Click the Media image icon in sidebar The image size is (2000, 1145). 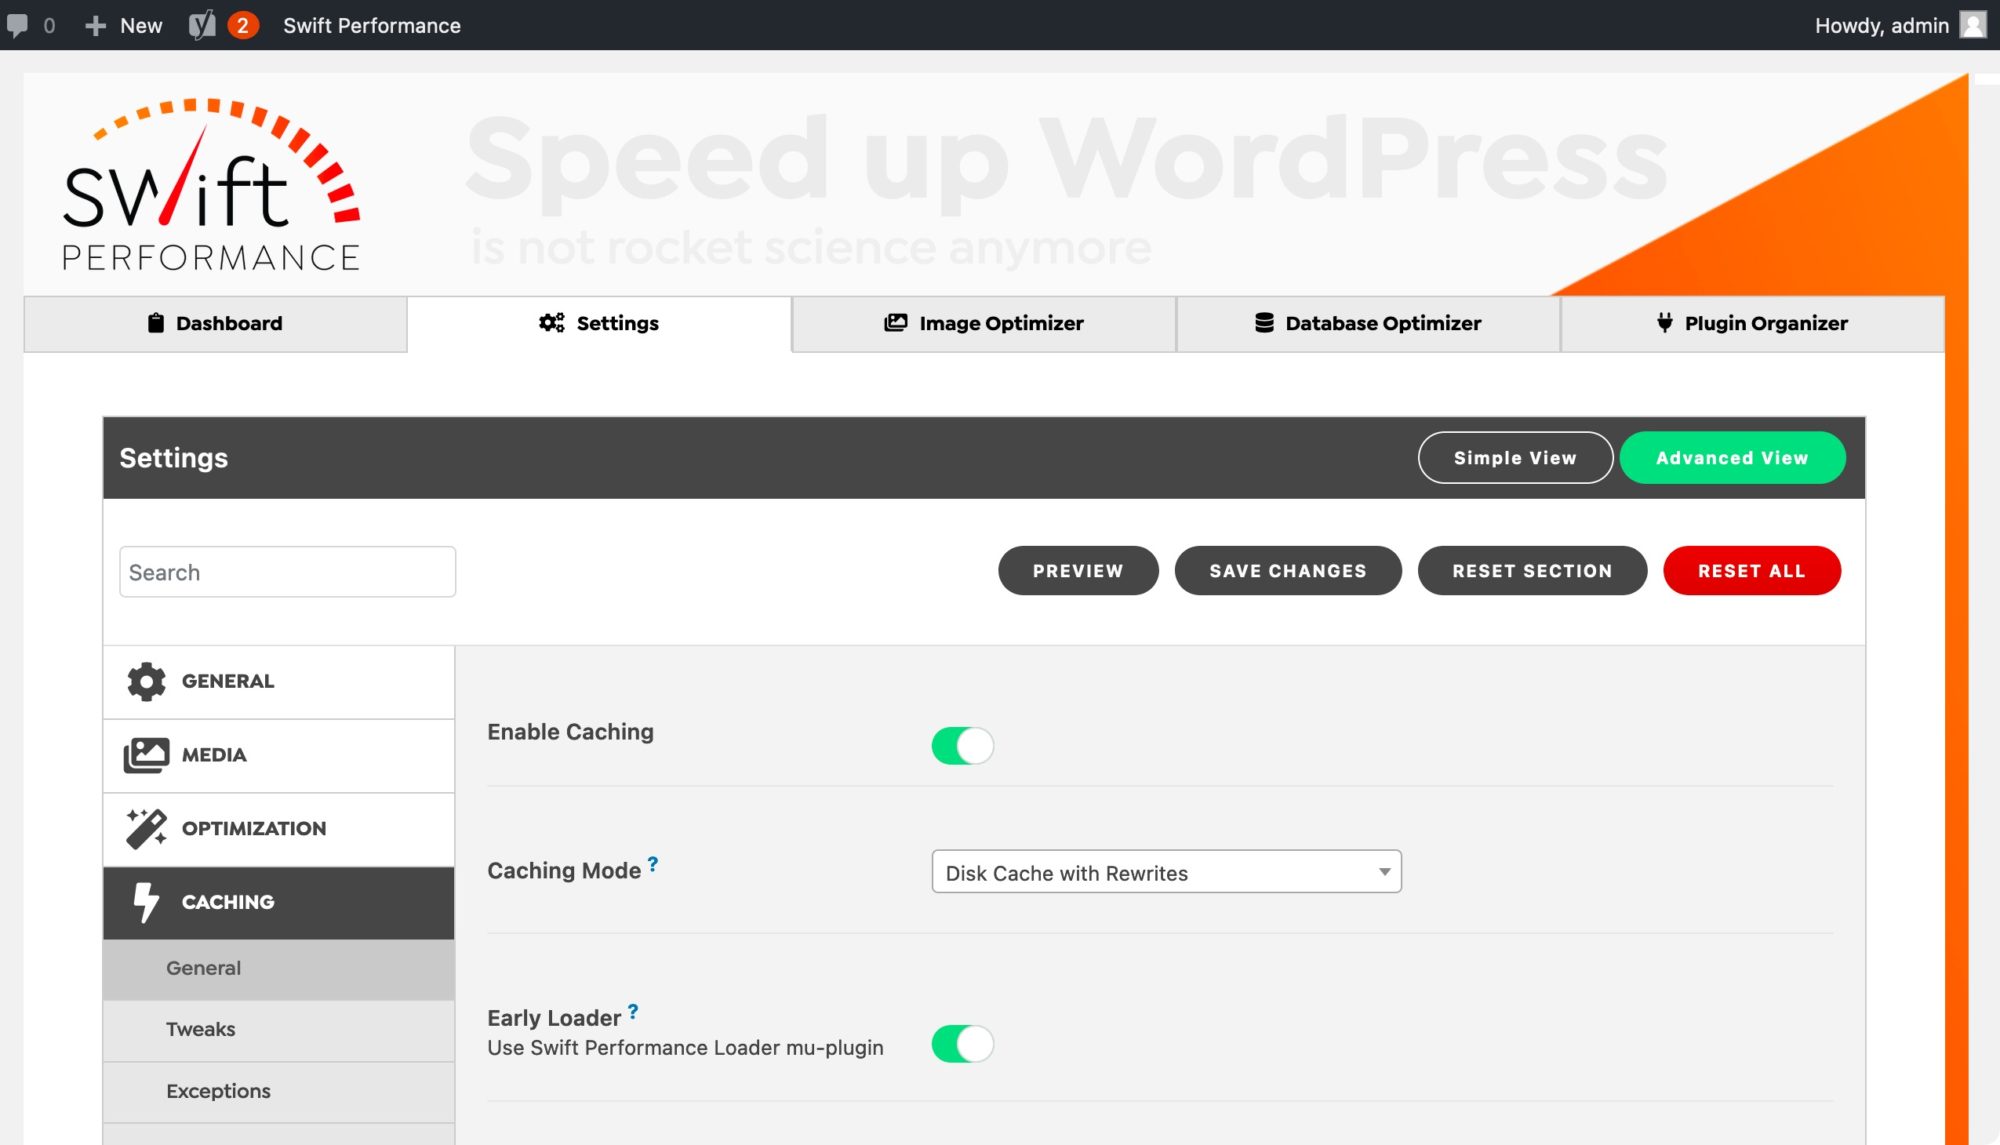coord(146,755)
